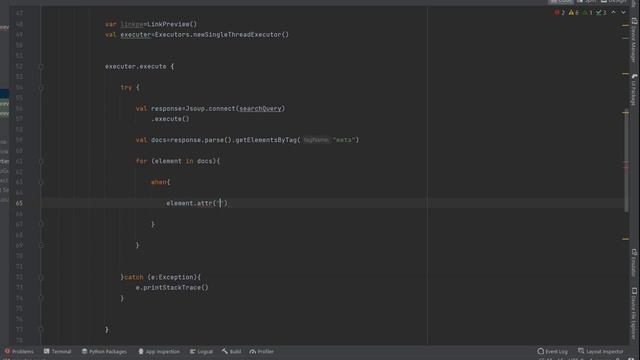Click 'response' variable declaration

click(x=166, y=109)
